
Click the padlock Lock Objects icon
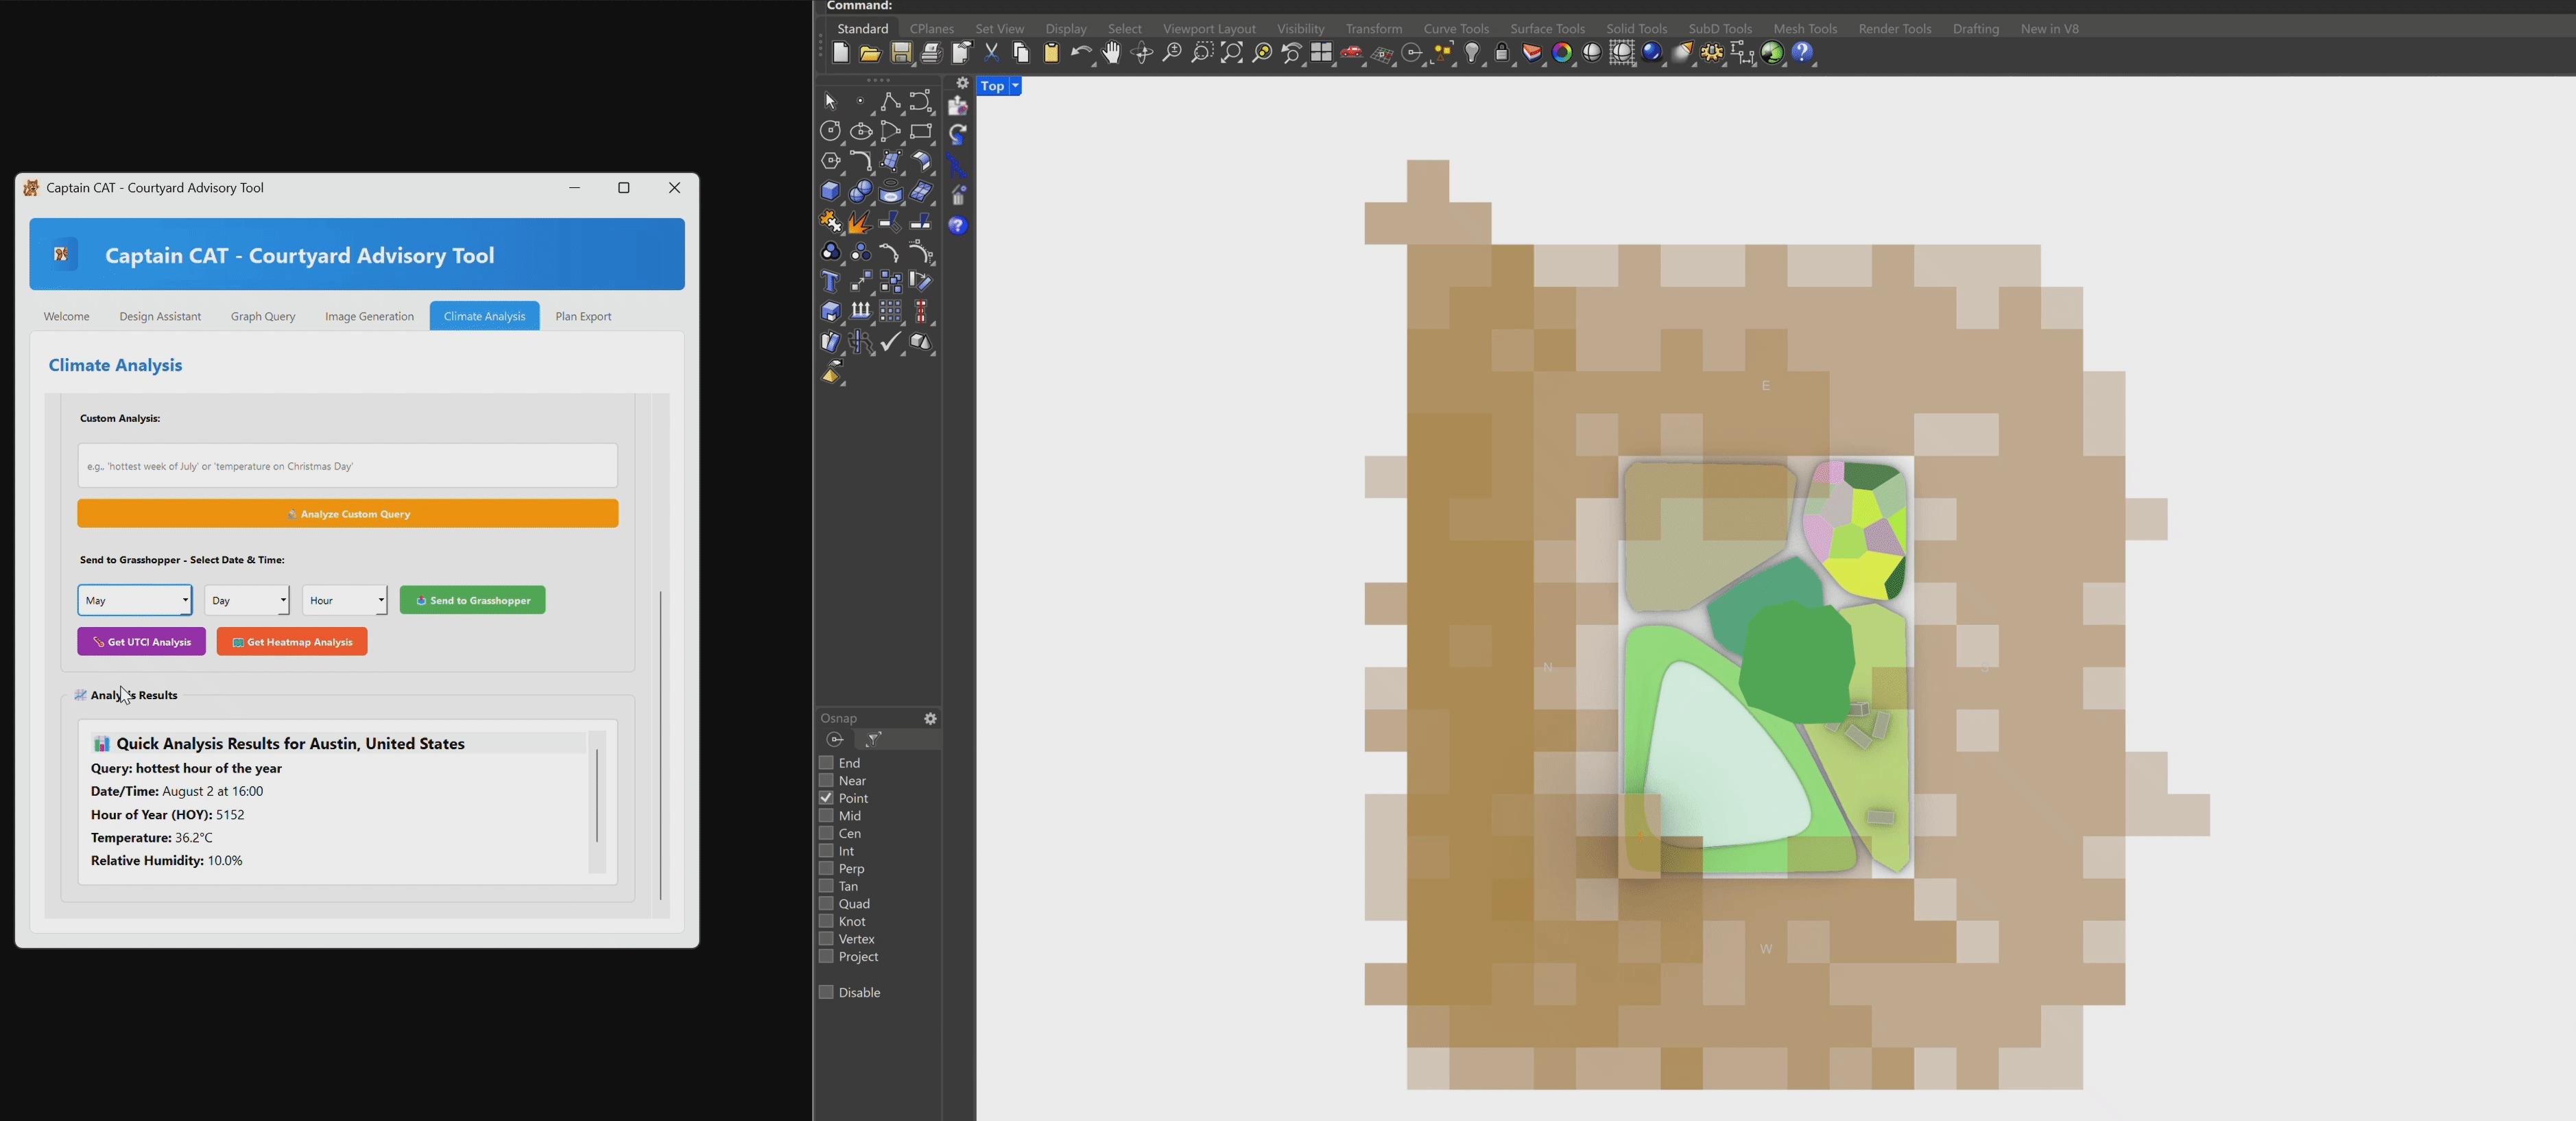(1502, 53)
